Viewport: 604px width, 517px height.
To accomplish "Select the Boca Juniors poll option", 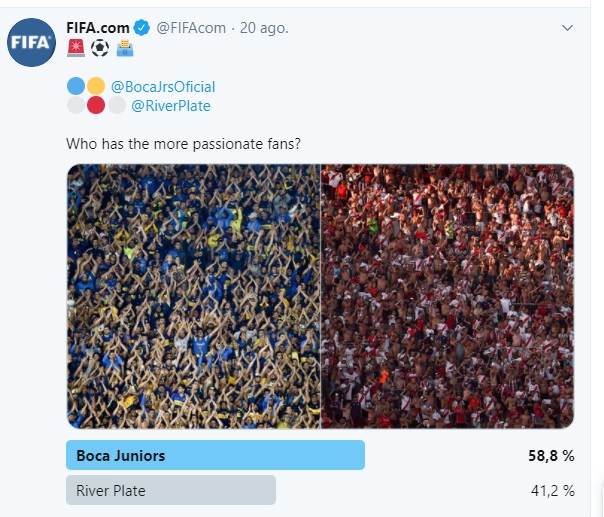I will pos(215,455).
